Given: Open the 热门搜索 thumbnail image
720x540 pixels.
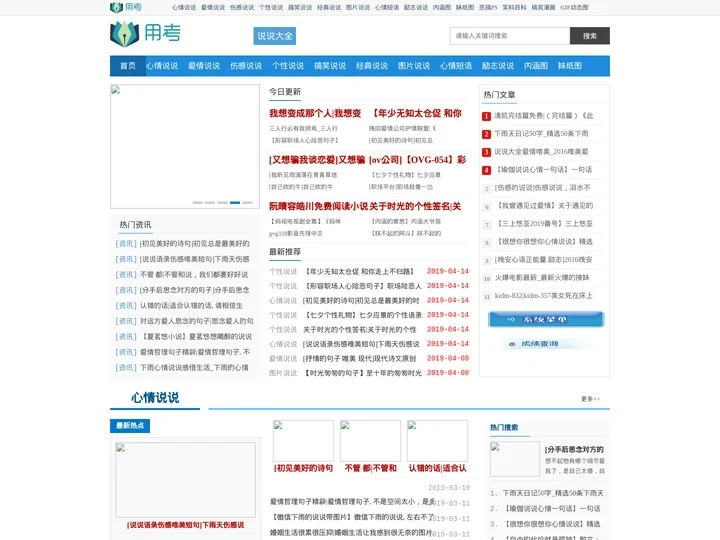Looking at the screenshot, I should click(x=515, y=459).
